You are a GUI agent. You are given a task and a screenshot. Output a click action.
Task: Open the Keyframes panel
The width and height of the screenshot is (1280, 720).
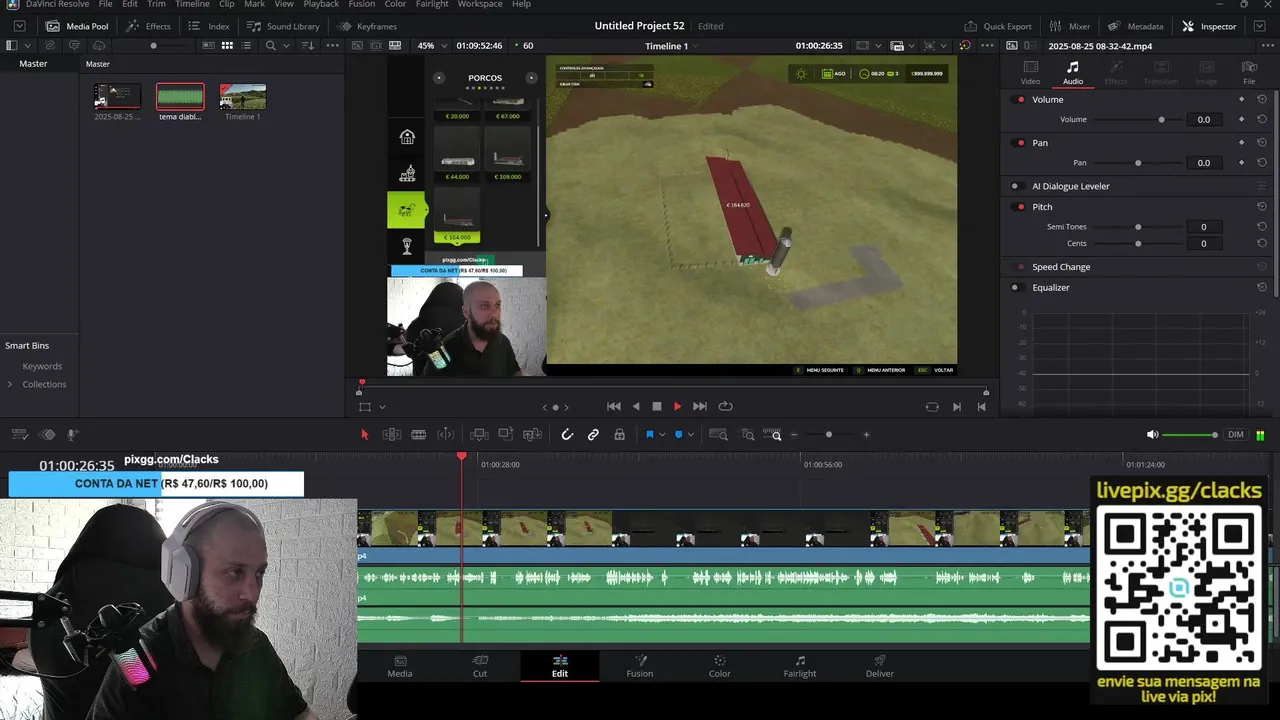coord(367,26)
